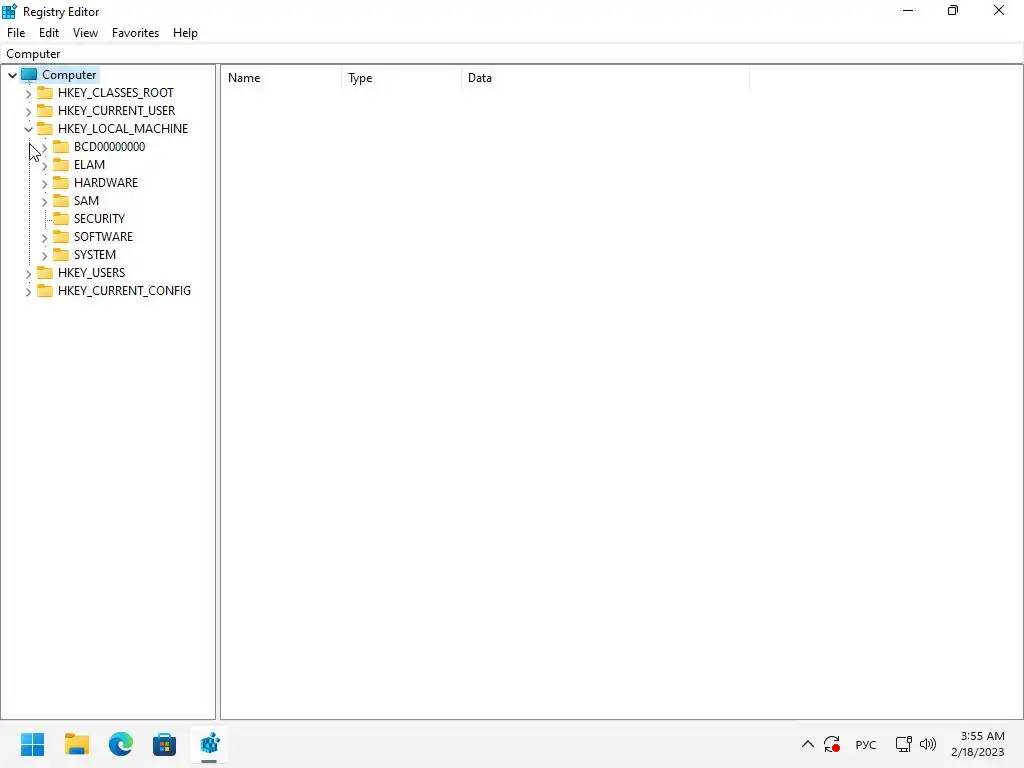This screenshot has height=768, width=1024.
Task: Click the HKEY_CLASSES_ROOT folder icon
Action: click(x=44, y=92)
